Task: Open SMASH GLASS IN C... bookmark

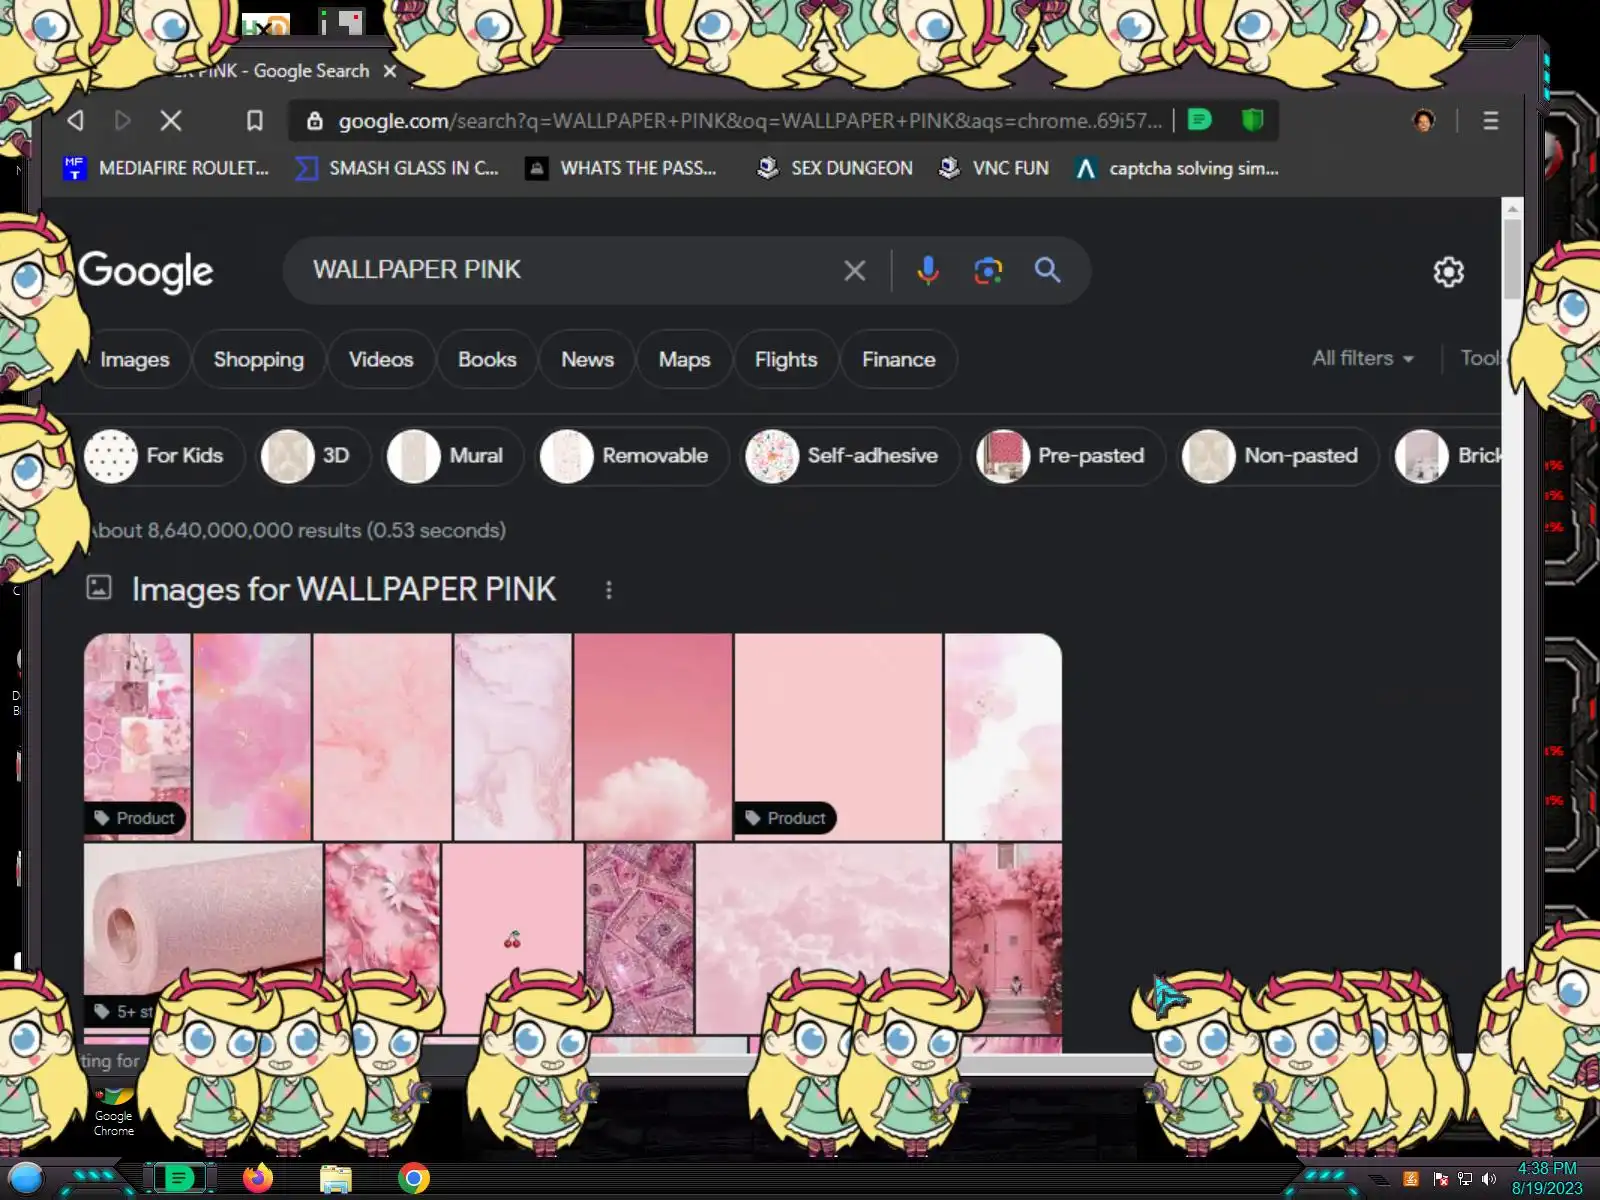Action: (x=397, y=169)
